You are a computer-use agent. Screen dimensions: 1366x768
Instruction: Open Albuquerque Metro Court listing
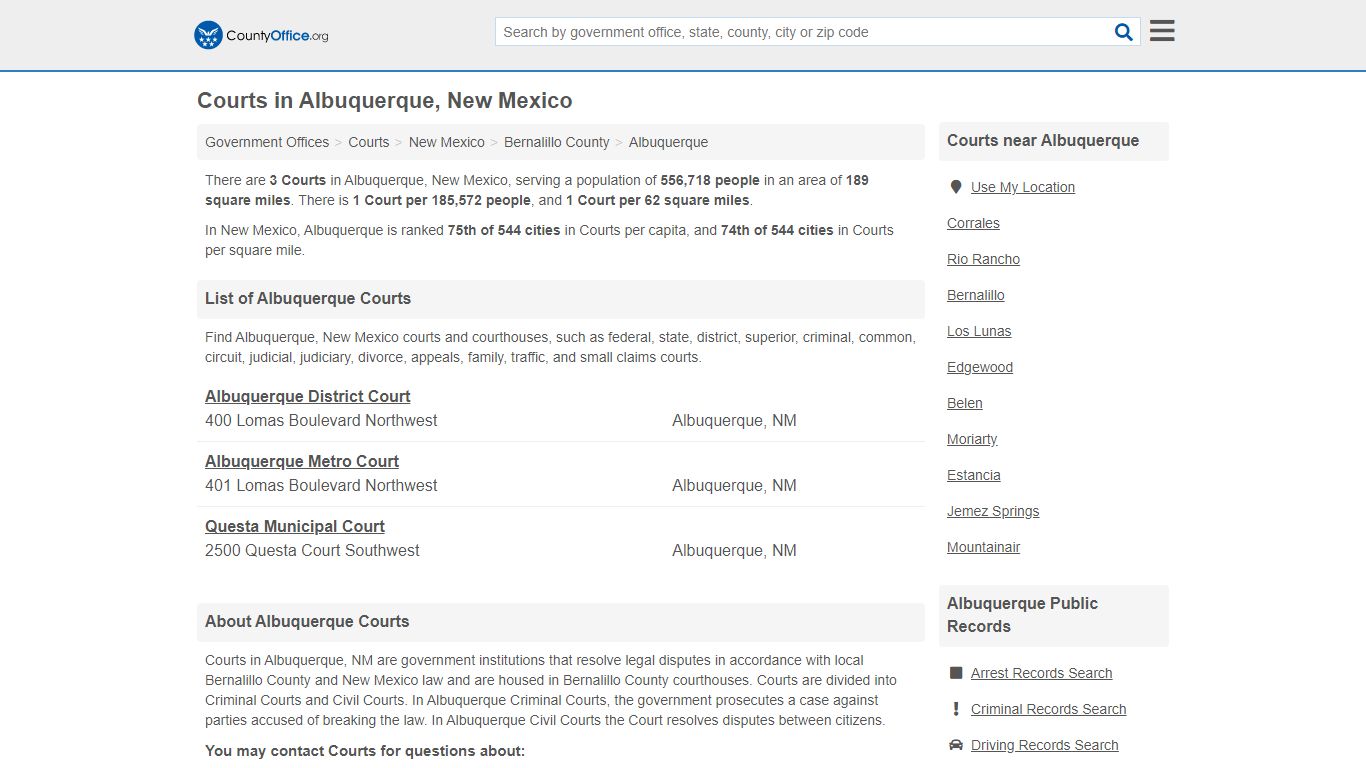coord(302,461)
